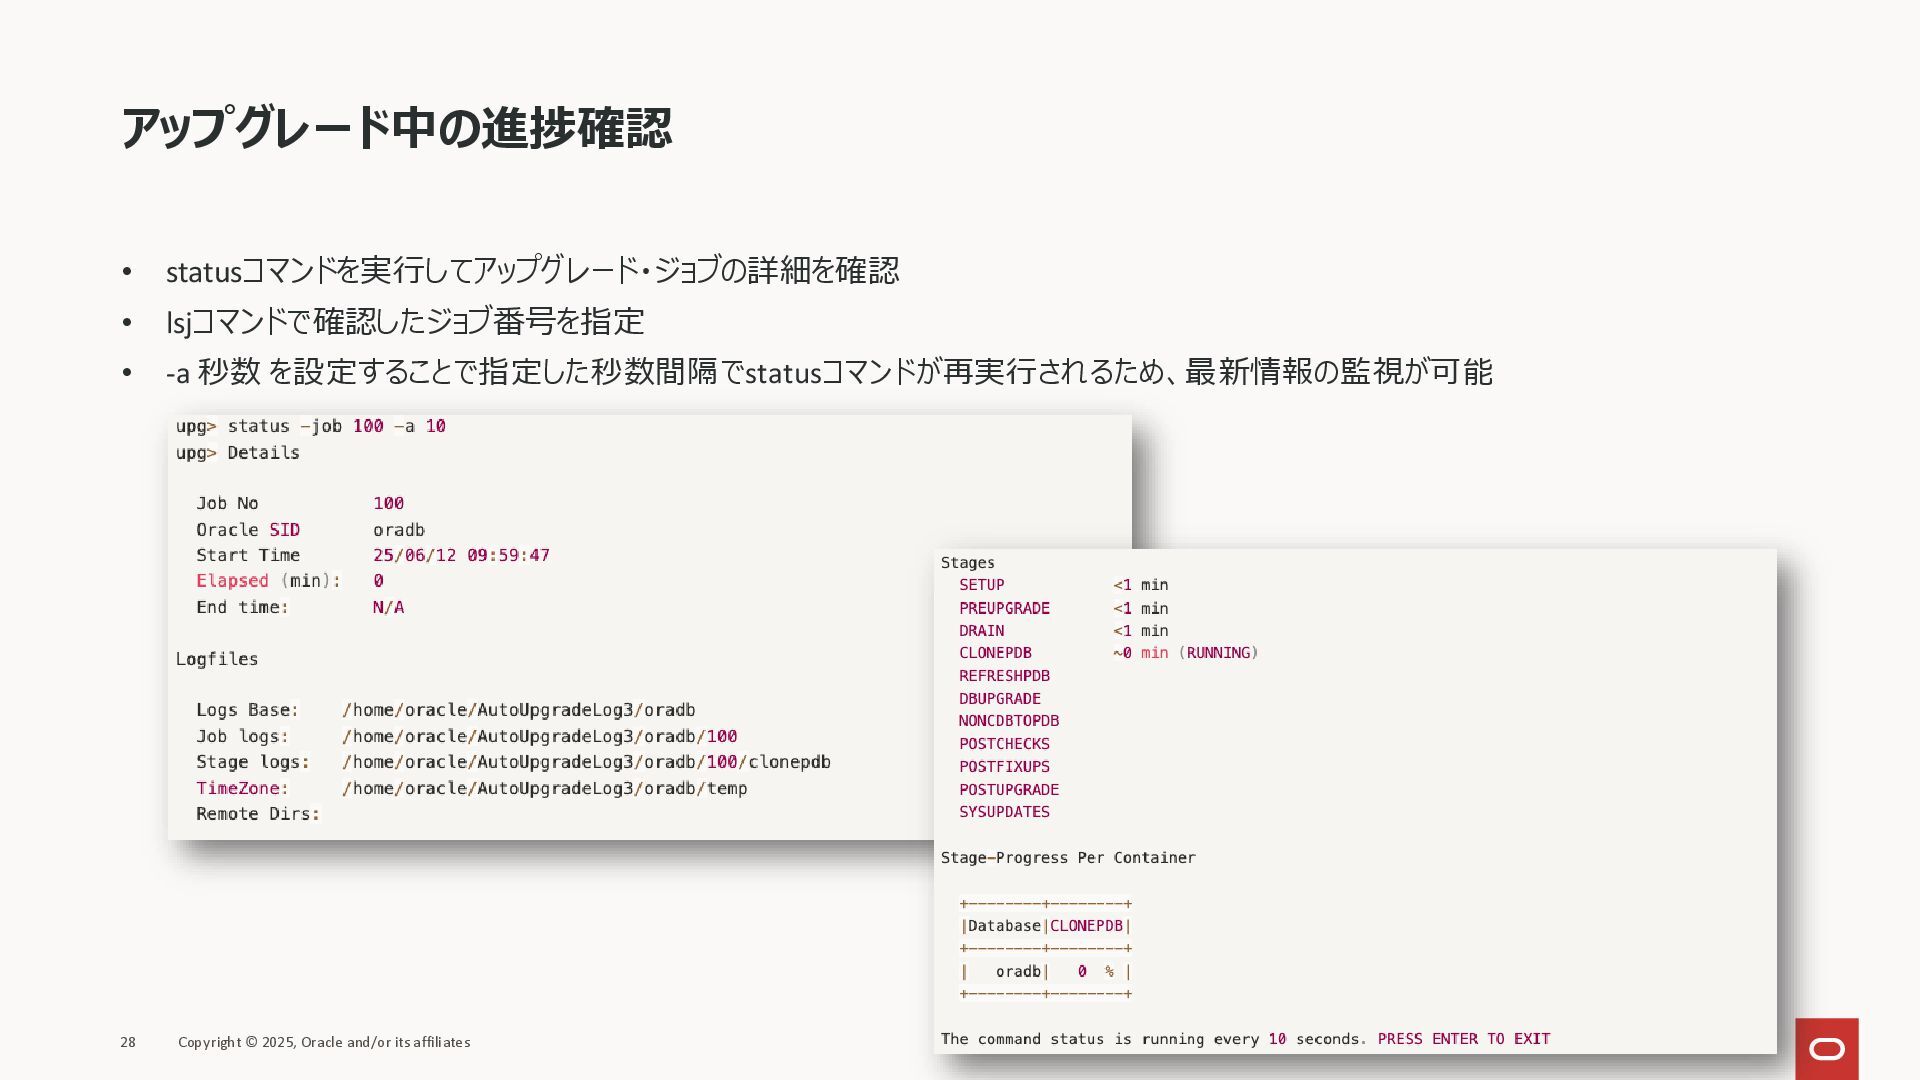Click the Oracle SID value oradb
The image size is (1920, 1080).
399,530
